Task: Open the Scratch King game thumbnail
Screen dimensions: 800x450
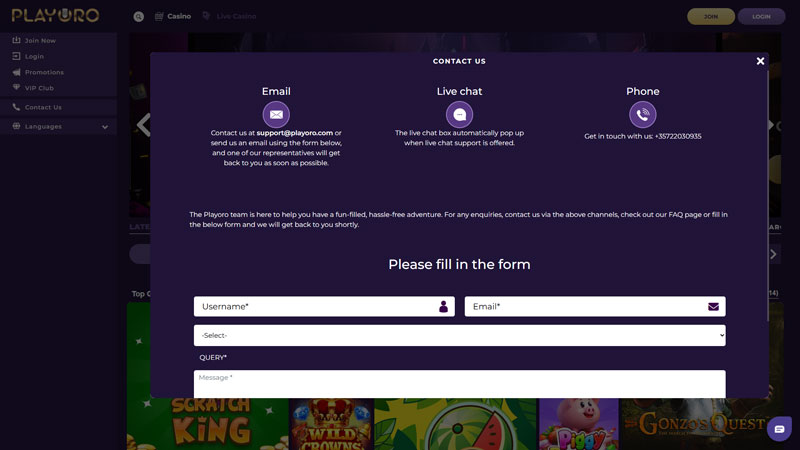Action: (208, 420)
